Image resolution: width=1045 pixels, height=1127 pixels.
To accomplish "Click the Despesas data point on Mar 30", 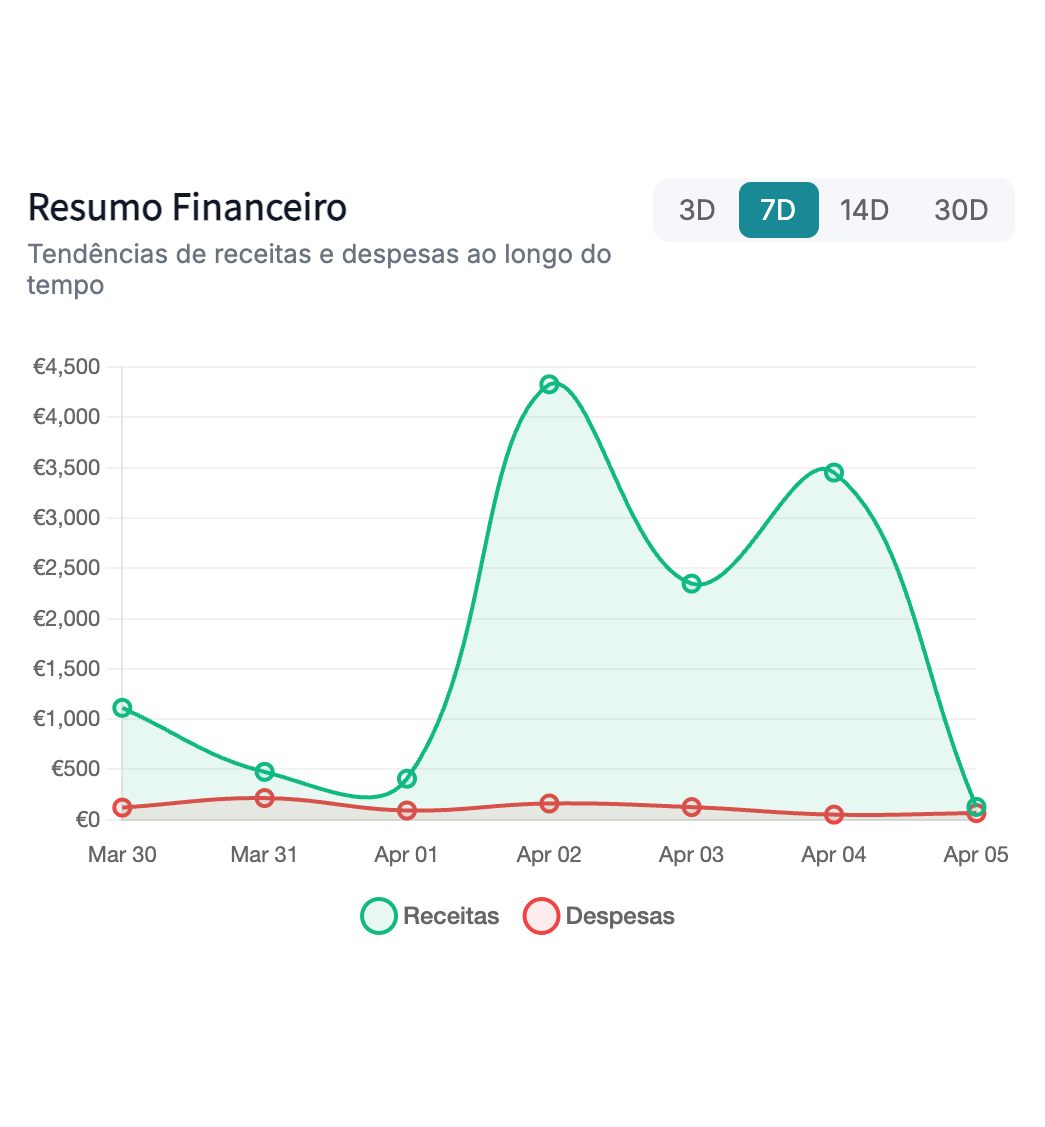I will coord(122,808).
